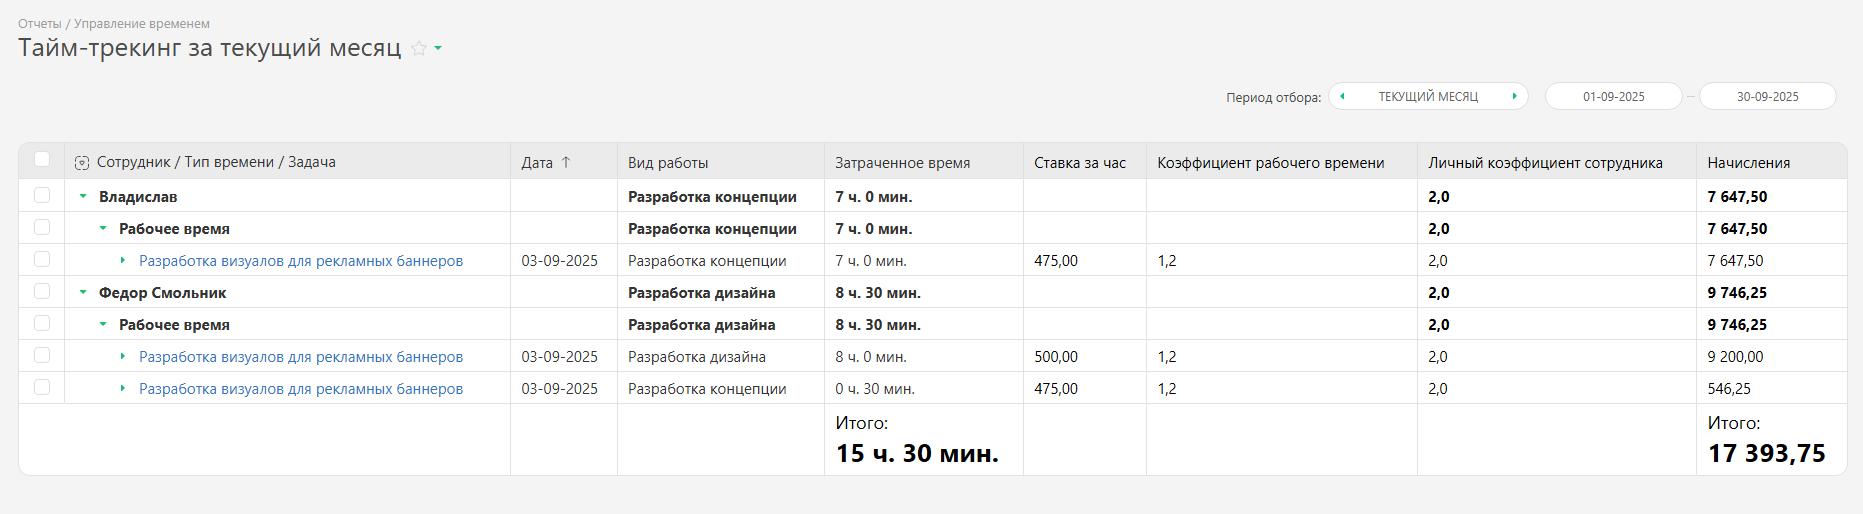Click the grouping settings icon in table header

(82, 163)
